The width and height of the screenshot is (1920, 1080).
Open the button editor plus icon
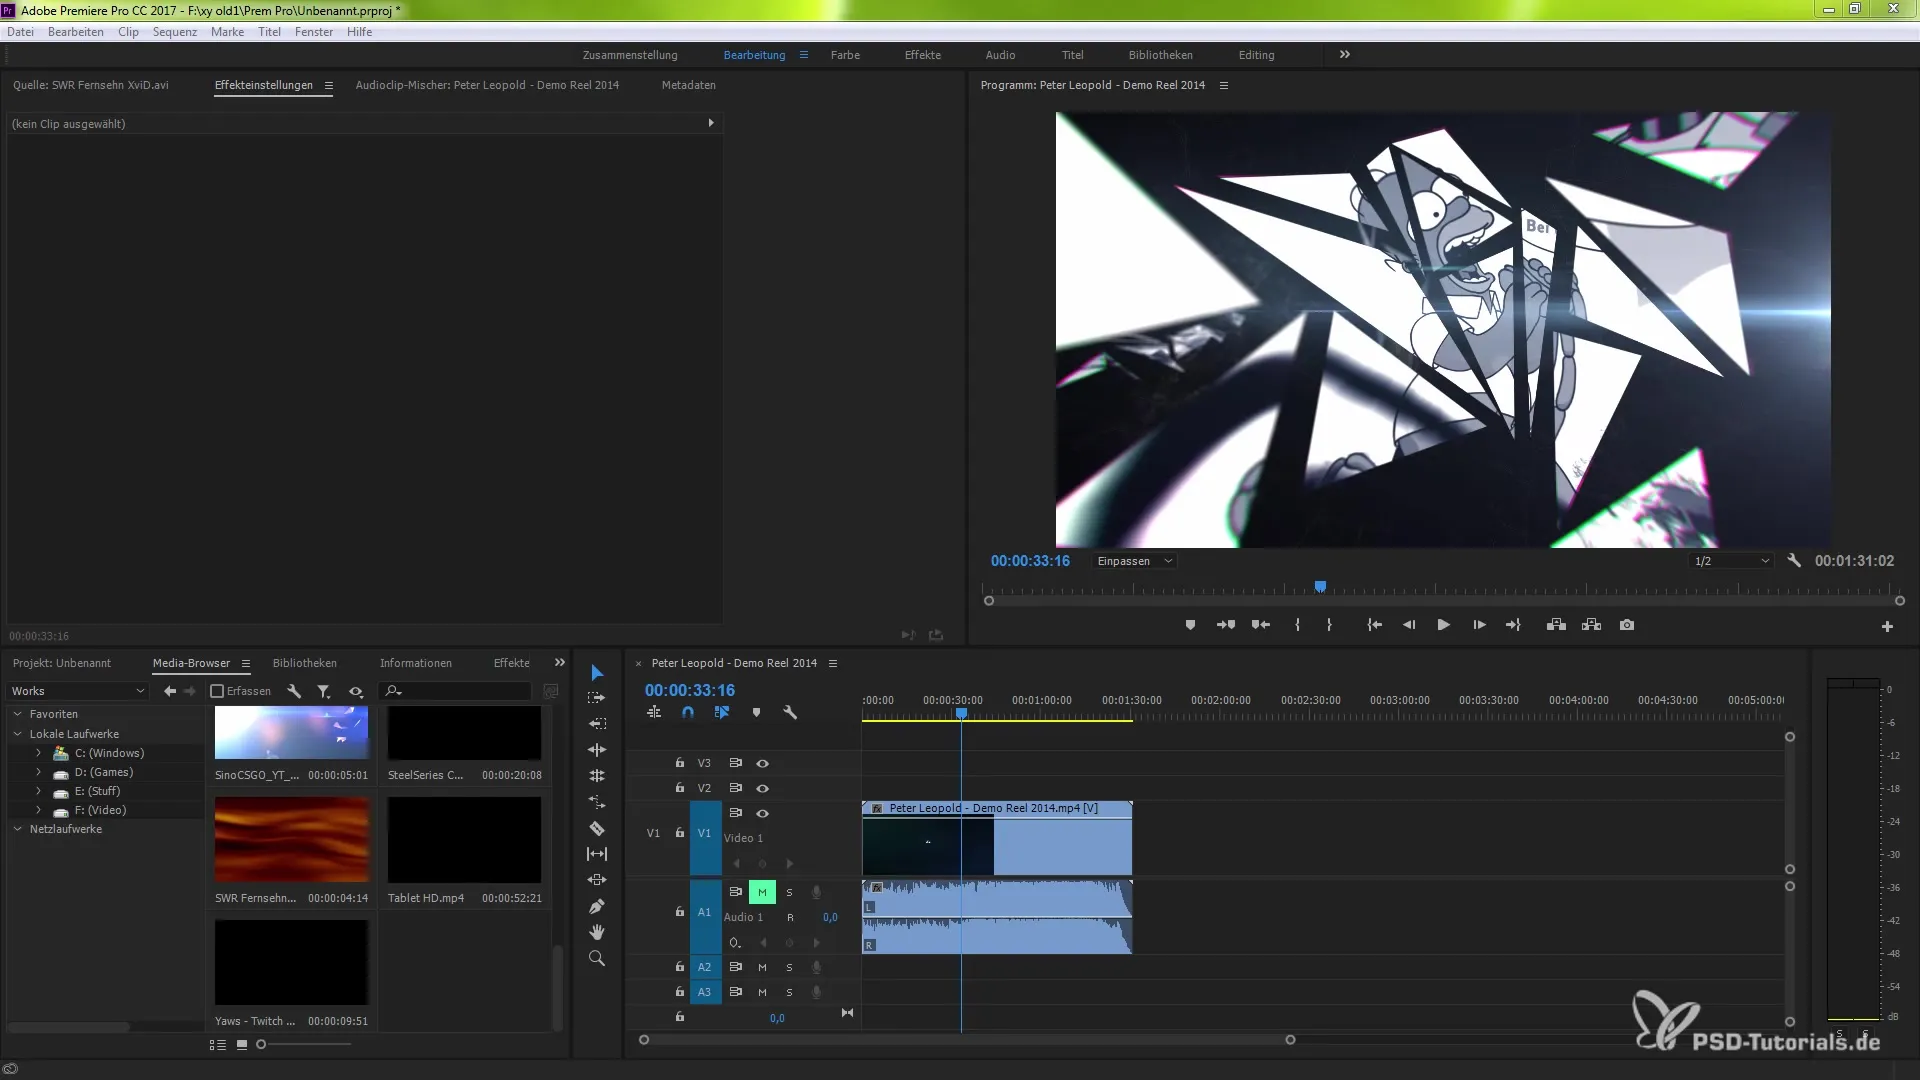[x=1887, y=626]
